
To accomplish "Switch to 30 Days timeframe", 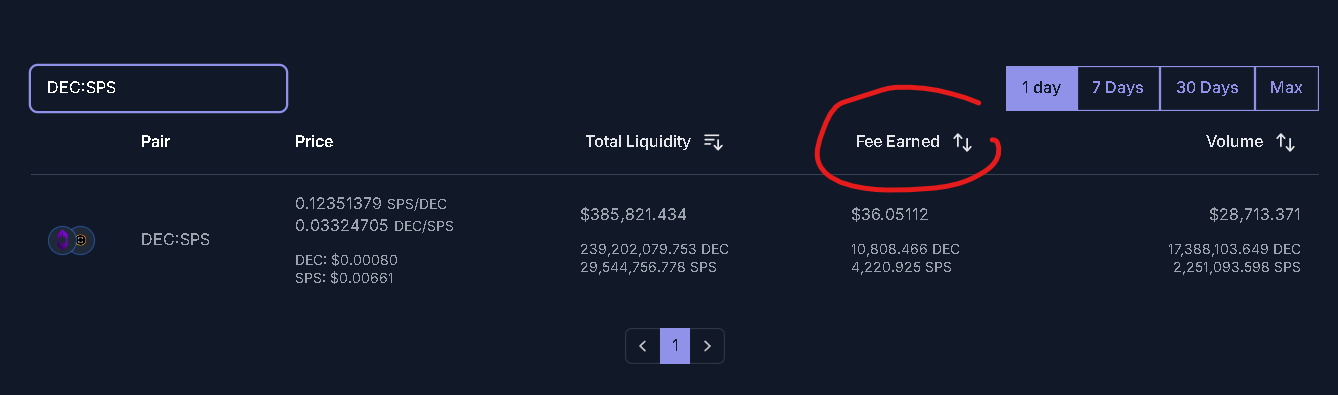I will (1207, 88).
